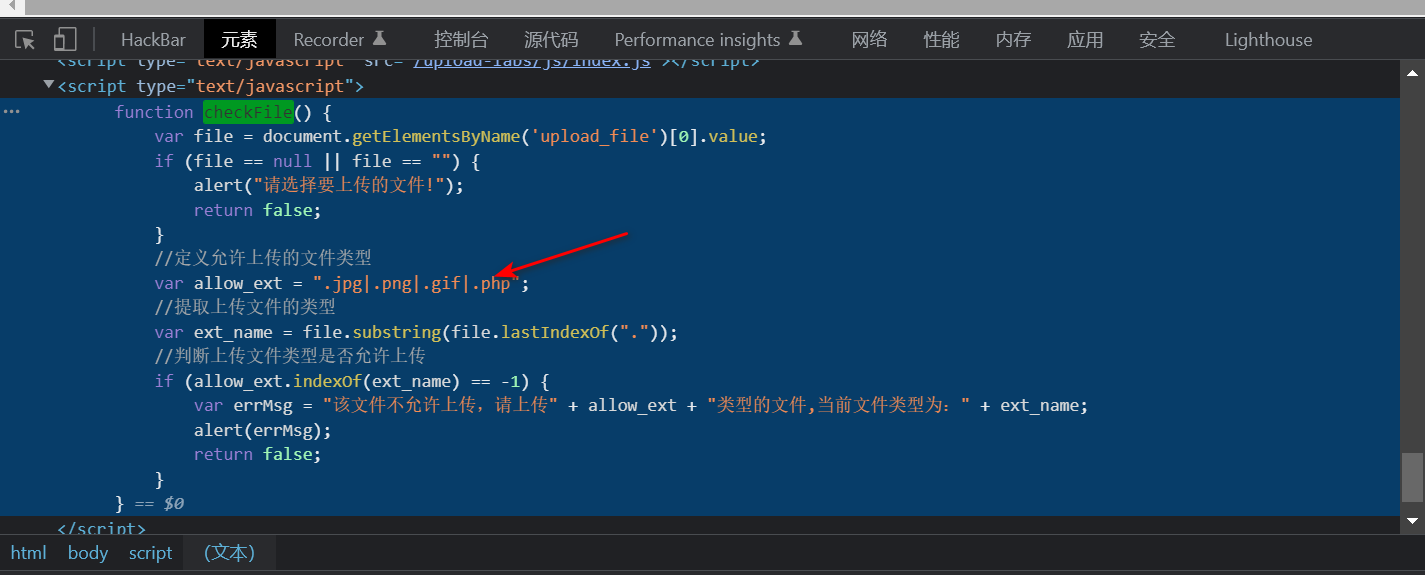Collapse the script text/javascript node

[49, 86]
